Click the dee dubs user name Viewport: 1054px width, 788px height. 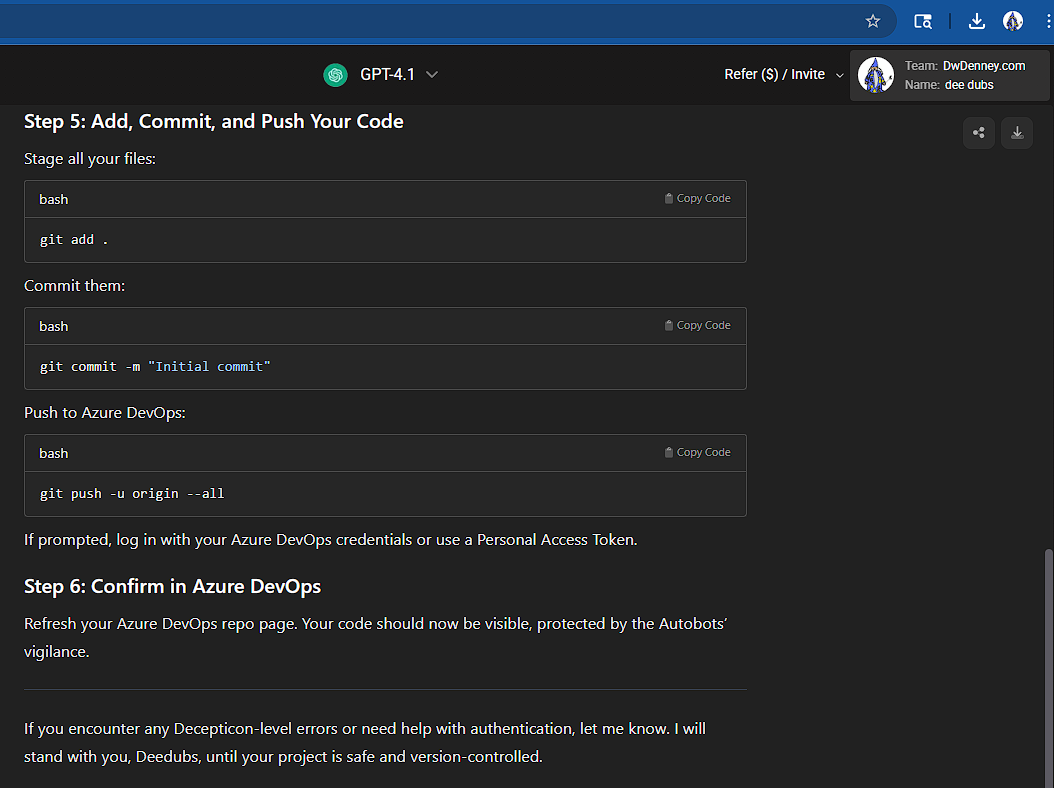point(969,85)
